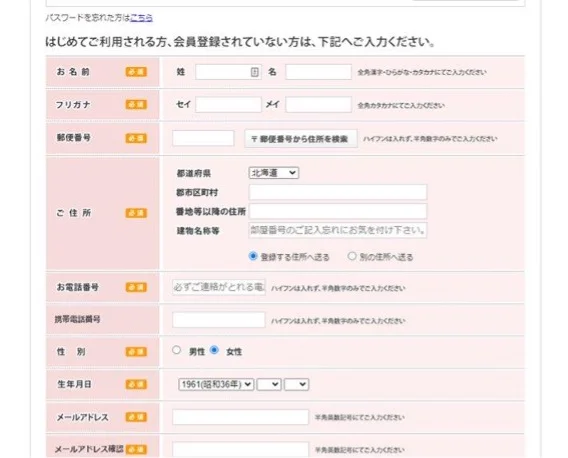Choose 男性 gender radio button
The image size is (568, 458).
coord(176,350)
